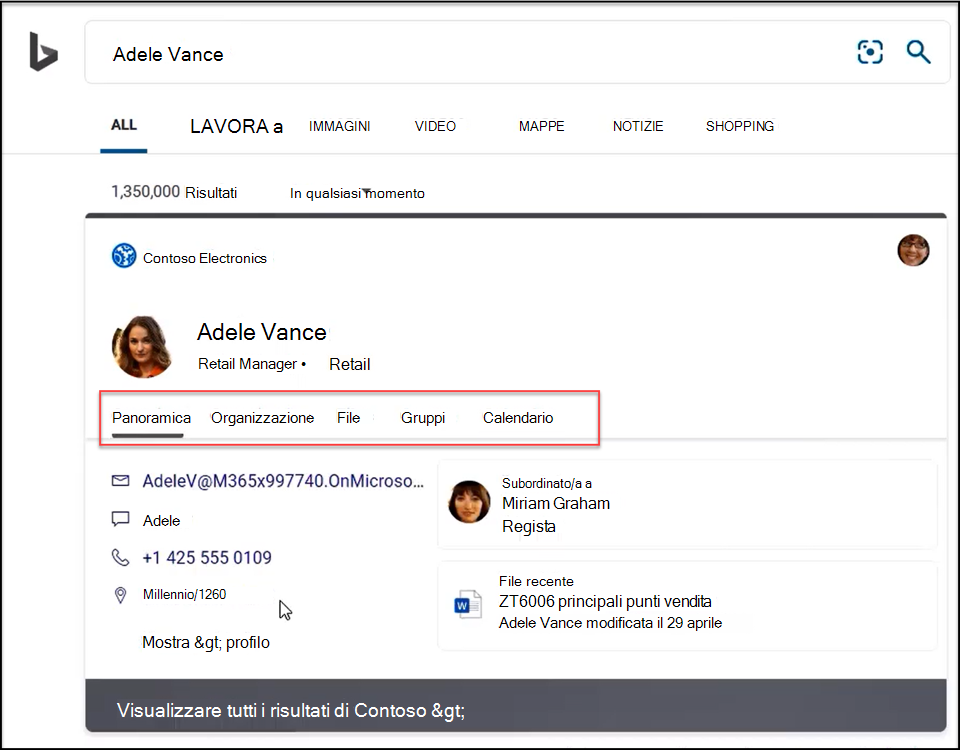Switch to the Organizzazione tab
The height and width of the screenshot is (750, 960).
tap(263, 418)
